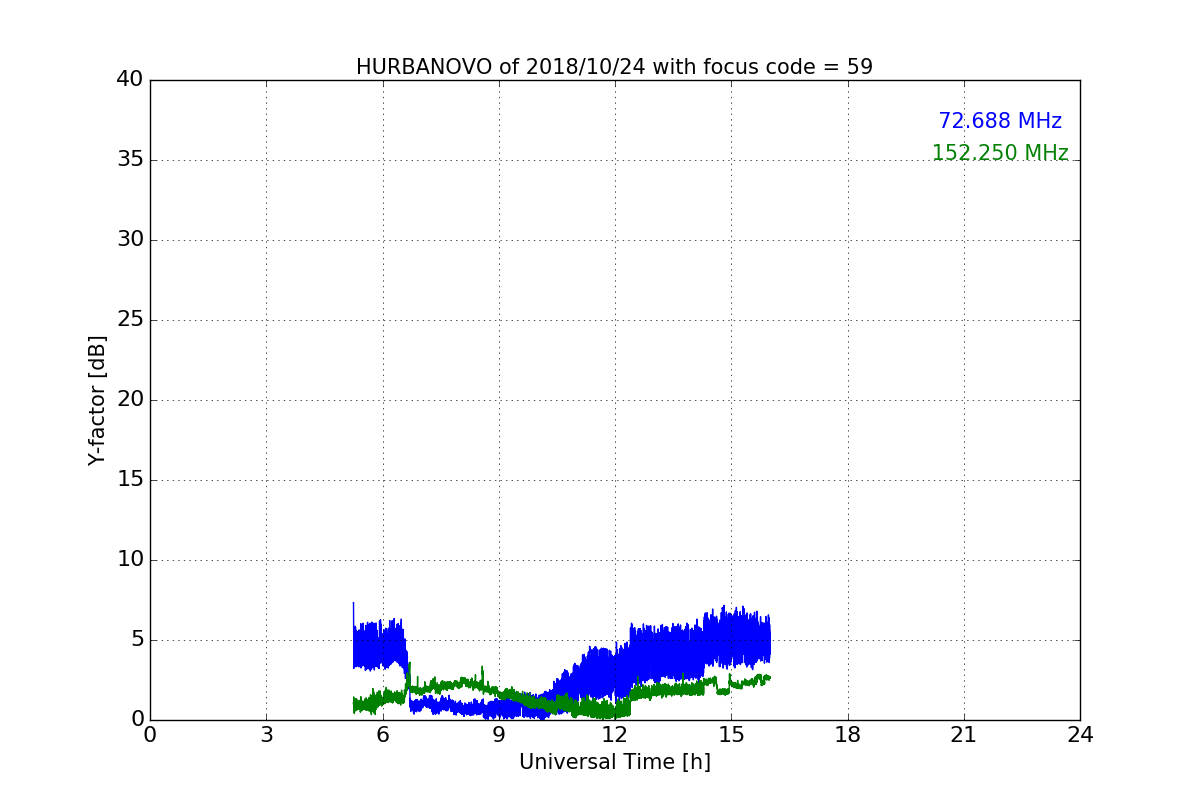The height and width of the screenshot is (800, 1200).
Task: Click the x-axis tick label '9'
Action: click(x=499, y=734)
